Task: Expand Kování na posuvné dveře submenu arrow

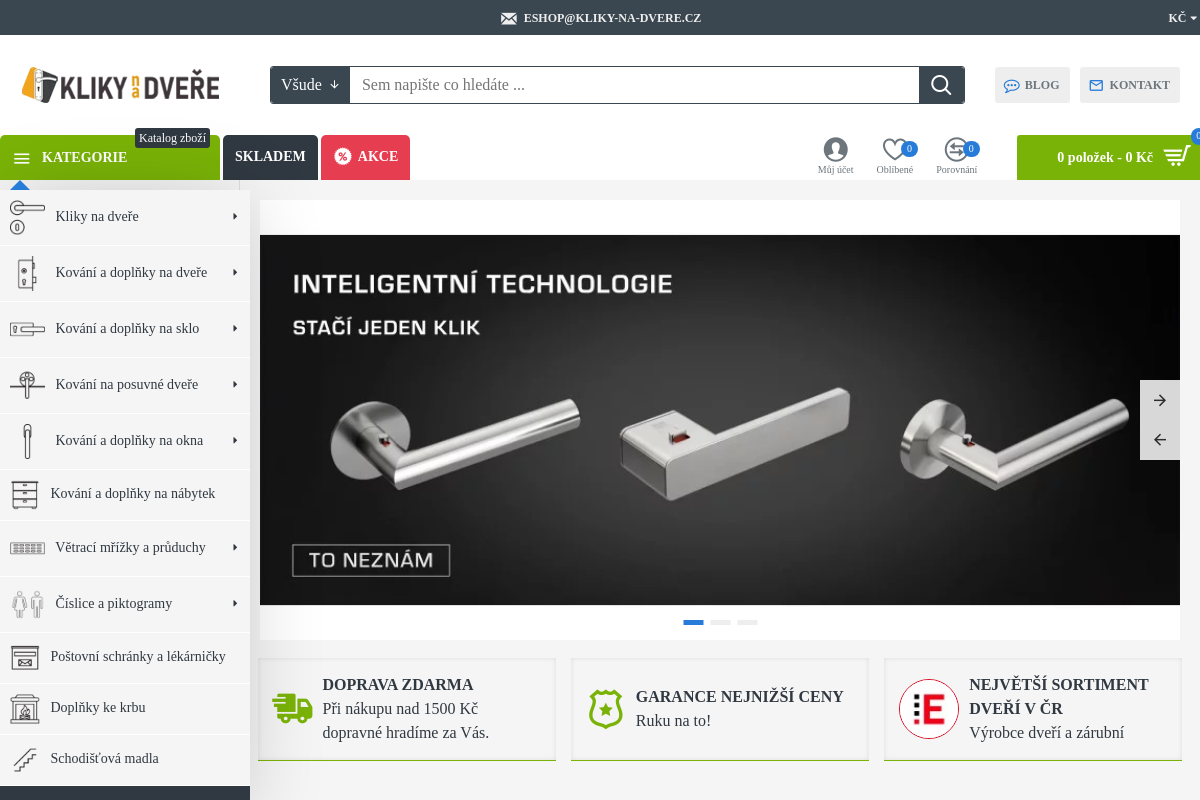Action: pos(235,384)
